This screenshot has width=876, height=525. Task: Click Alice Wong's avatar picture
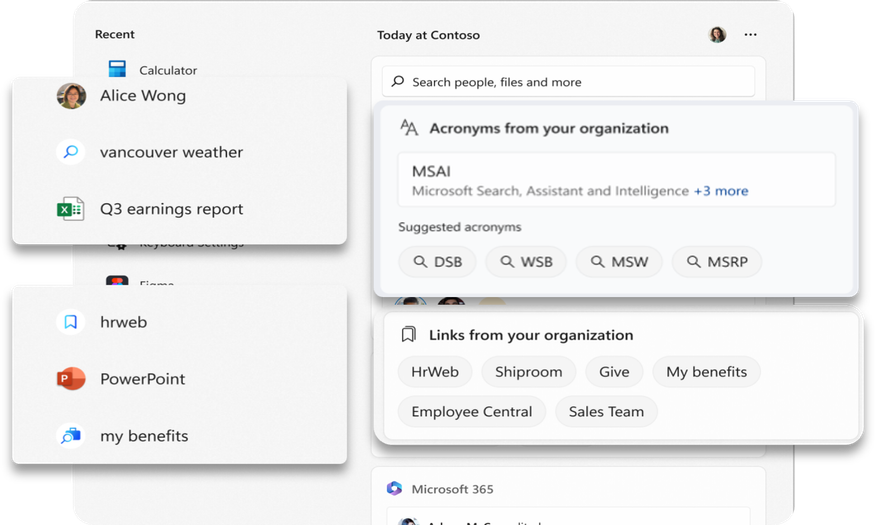[x=70, y=96]
